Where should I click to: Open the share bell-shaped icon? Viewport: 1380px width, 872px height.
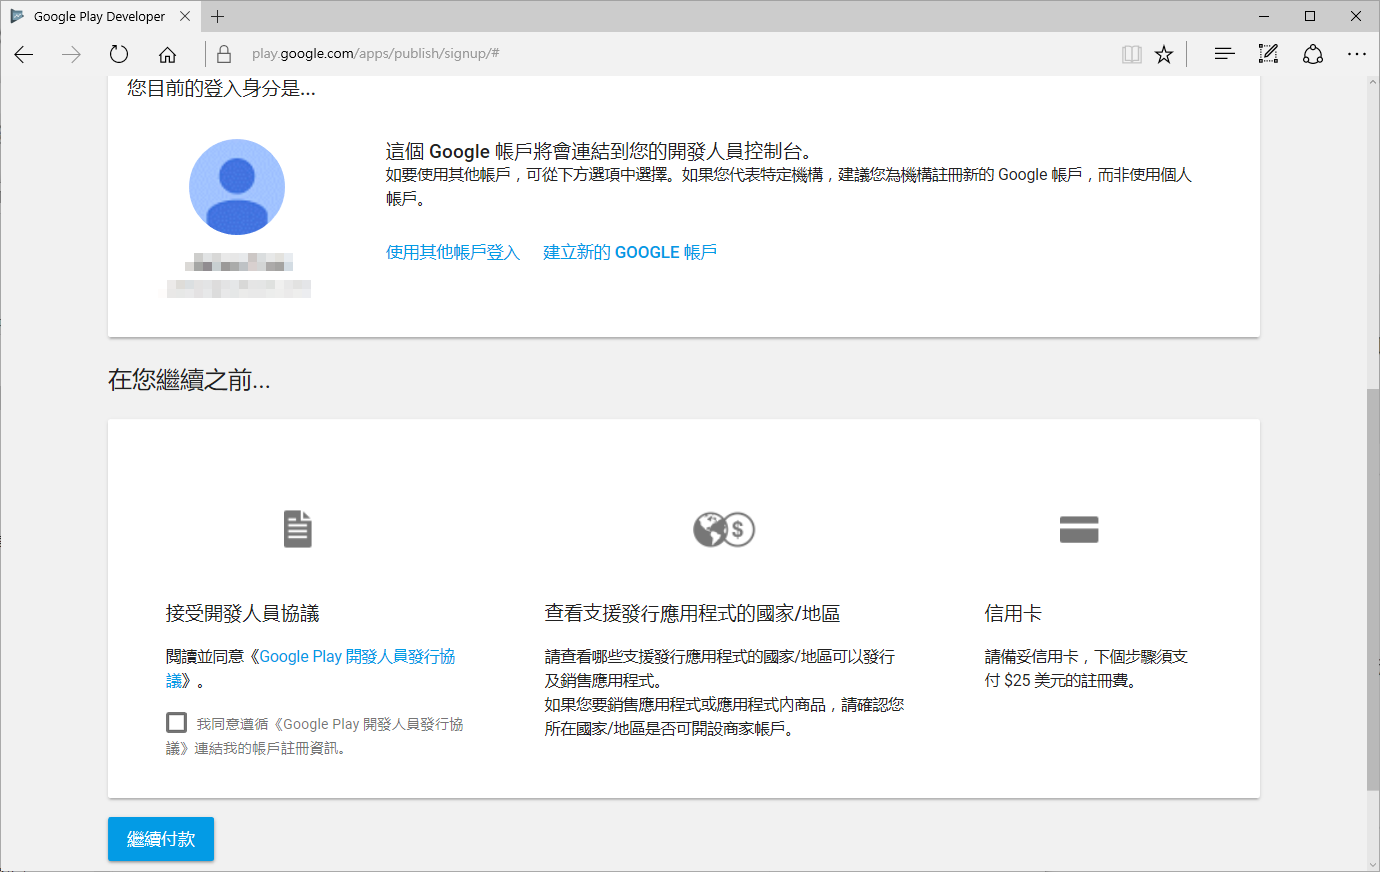[1313, 54]
